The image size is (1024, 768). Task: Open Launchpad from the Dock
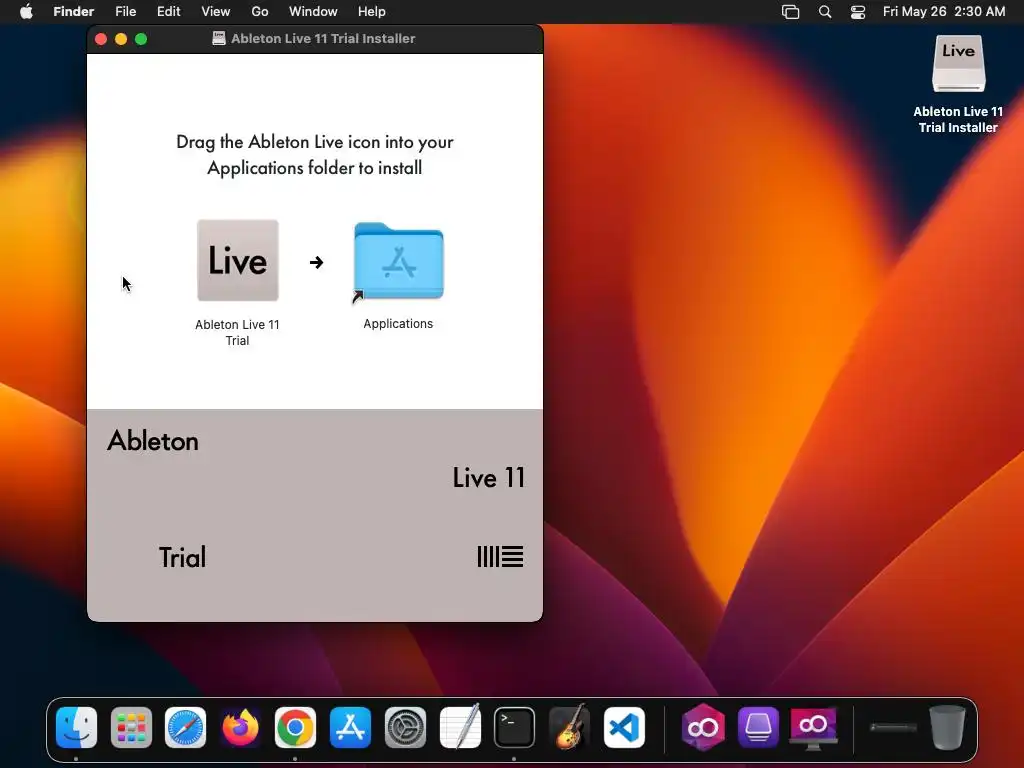click(x=131, y=728)
